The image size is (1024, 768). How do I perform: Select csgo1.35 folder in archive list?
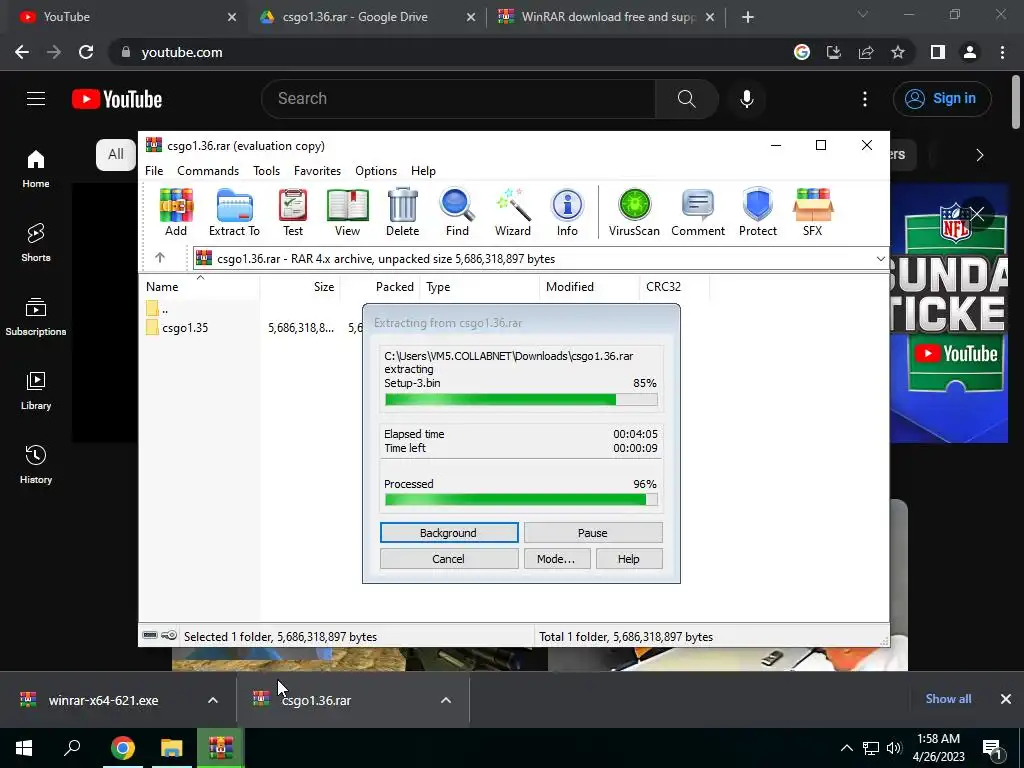click(185, 328)
